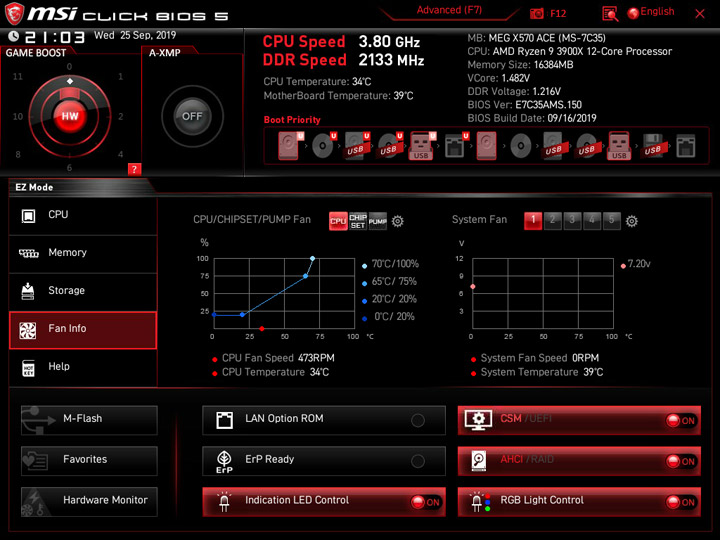Click the CPU Fan Speed 473RPM reading
The height and width of the screenshot is (540, 720).
pos(278,358)
